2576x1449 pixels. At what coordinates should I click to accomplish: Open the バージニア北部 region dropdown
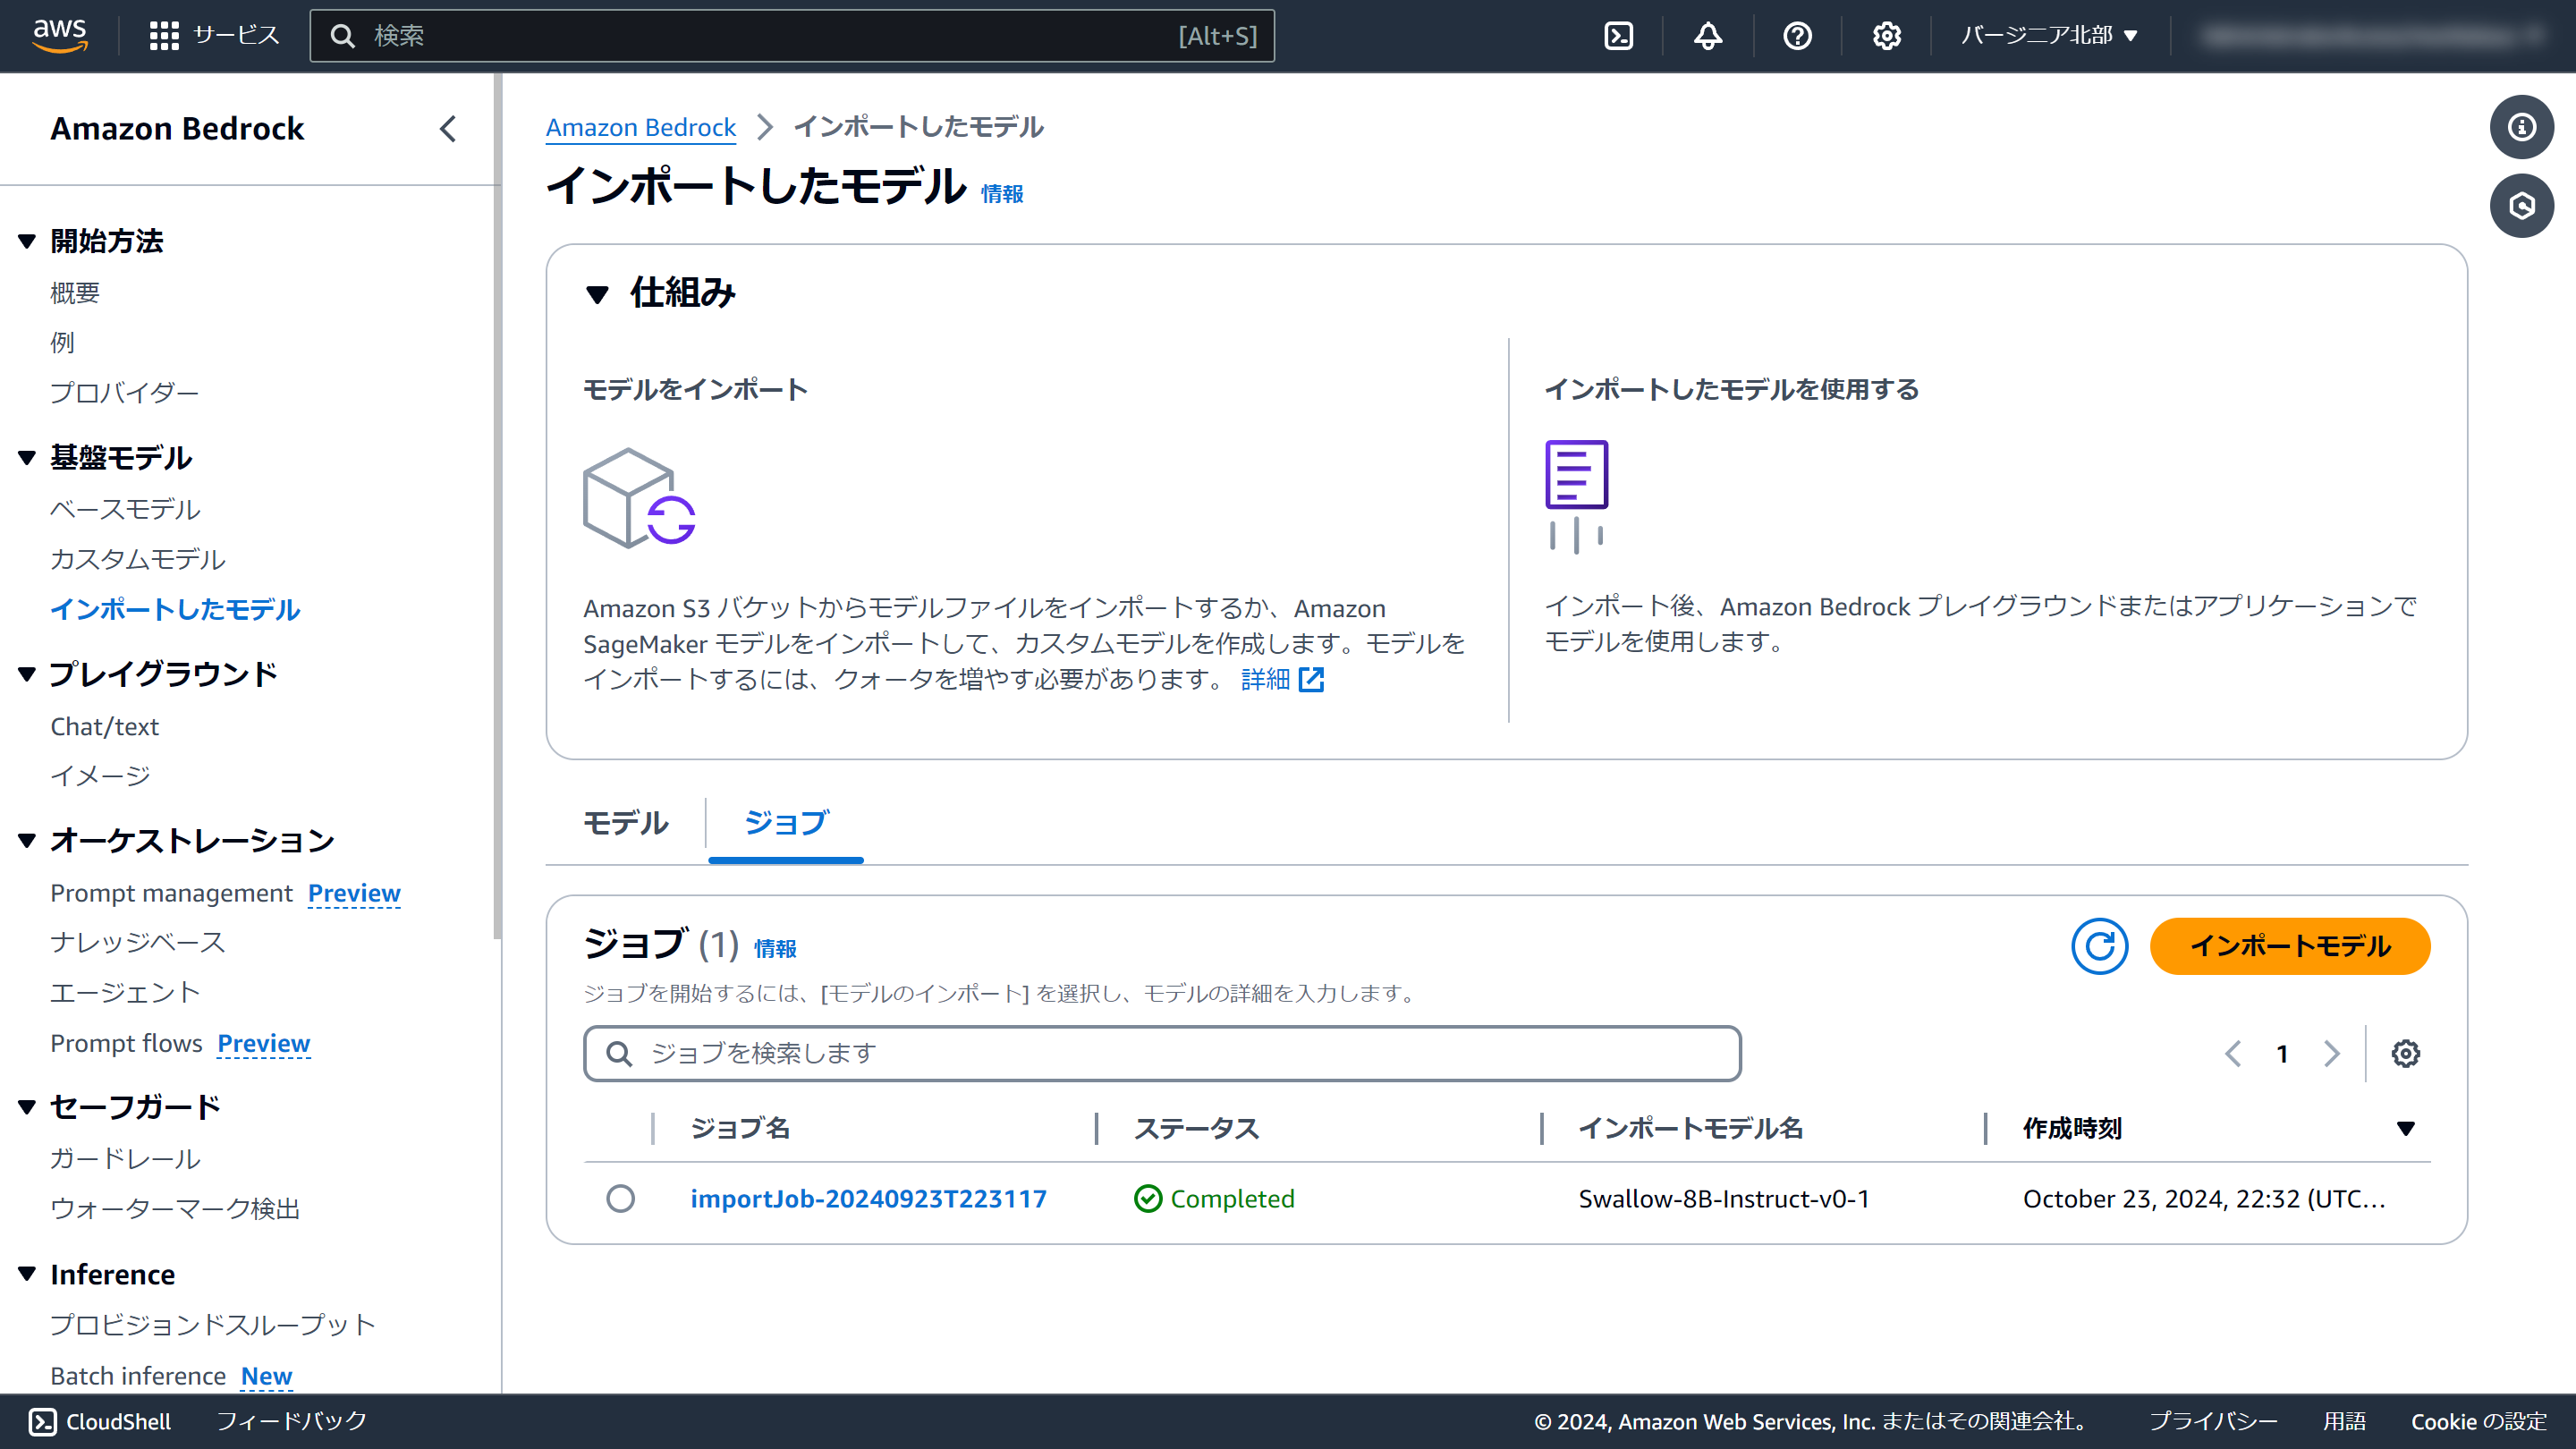(2048, 36)
